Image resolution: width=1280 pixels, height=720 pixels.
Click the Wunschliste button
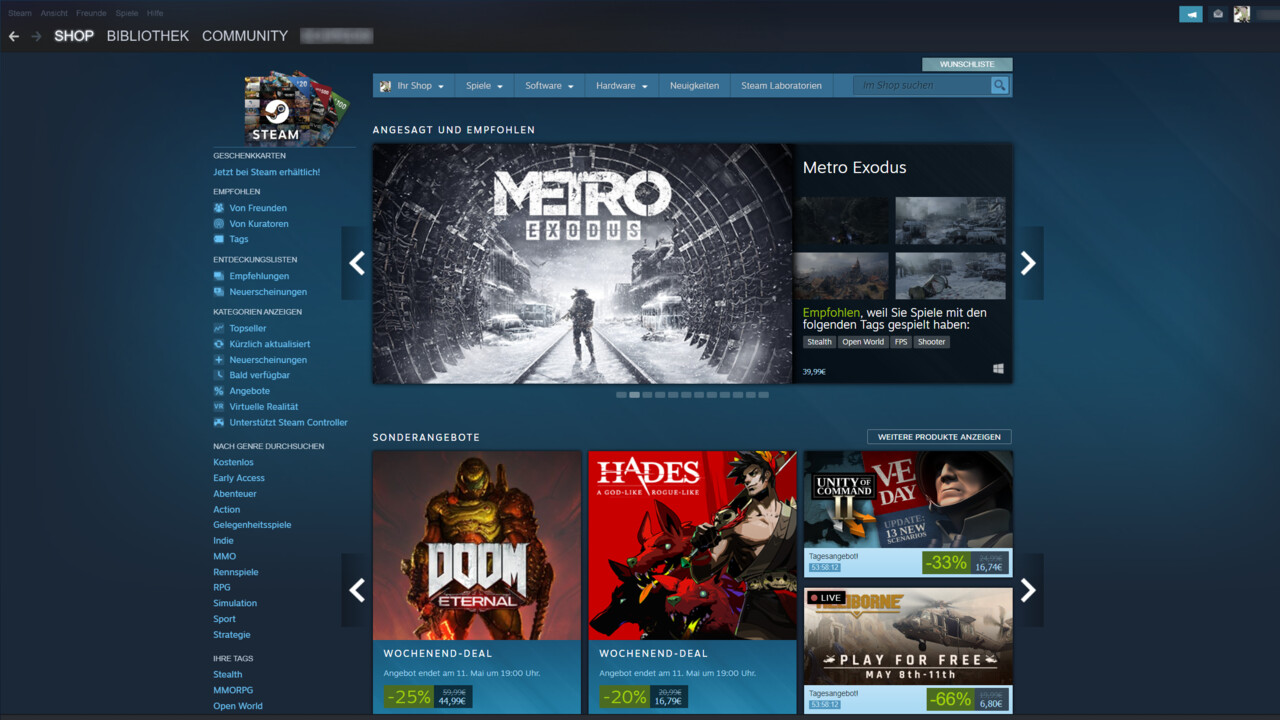point(967,64)
